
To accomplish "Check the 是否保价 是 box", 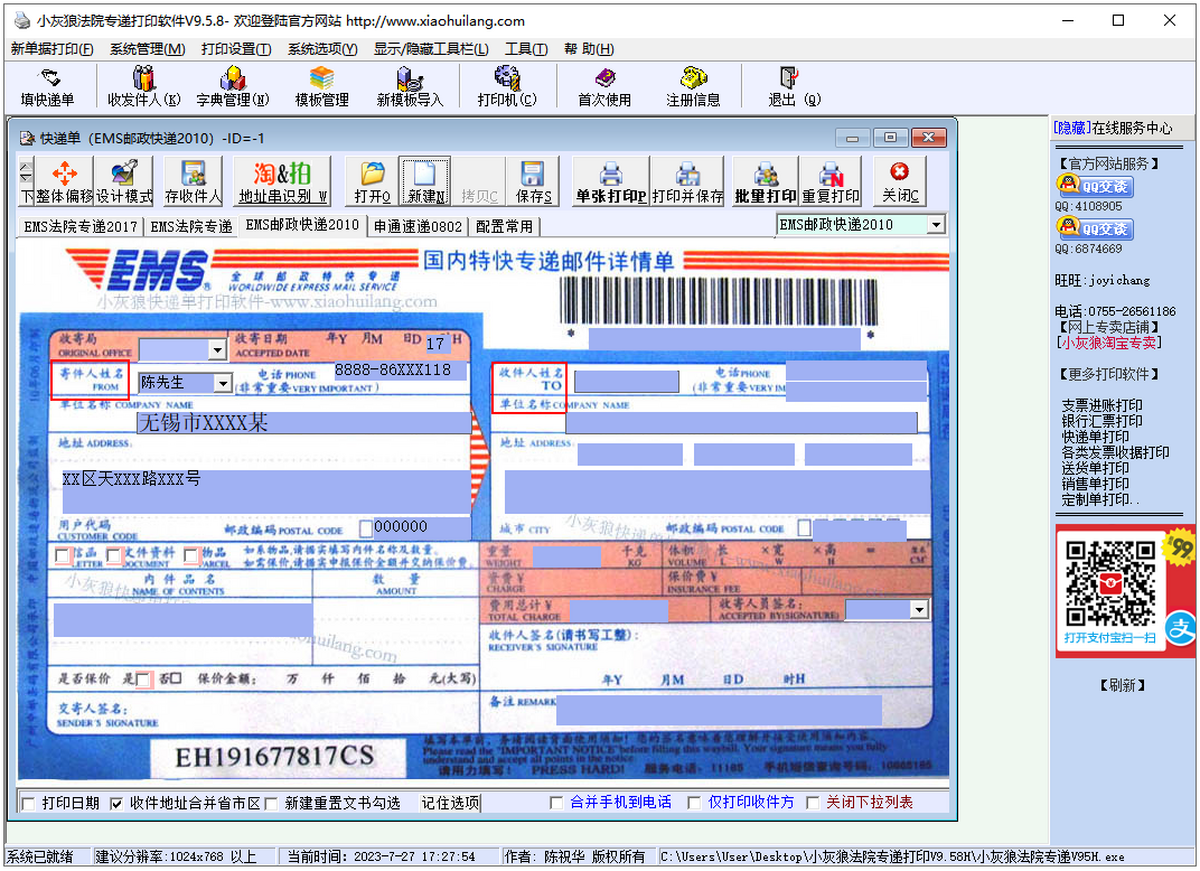I will click(144, 680).
